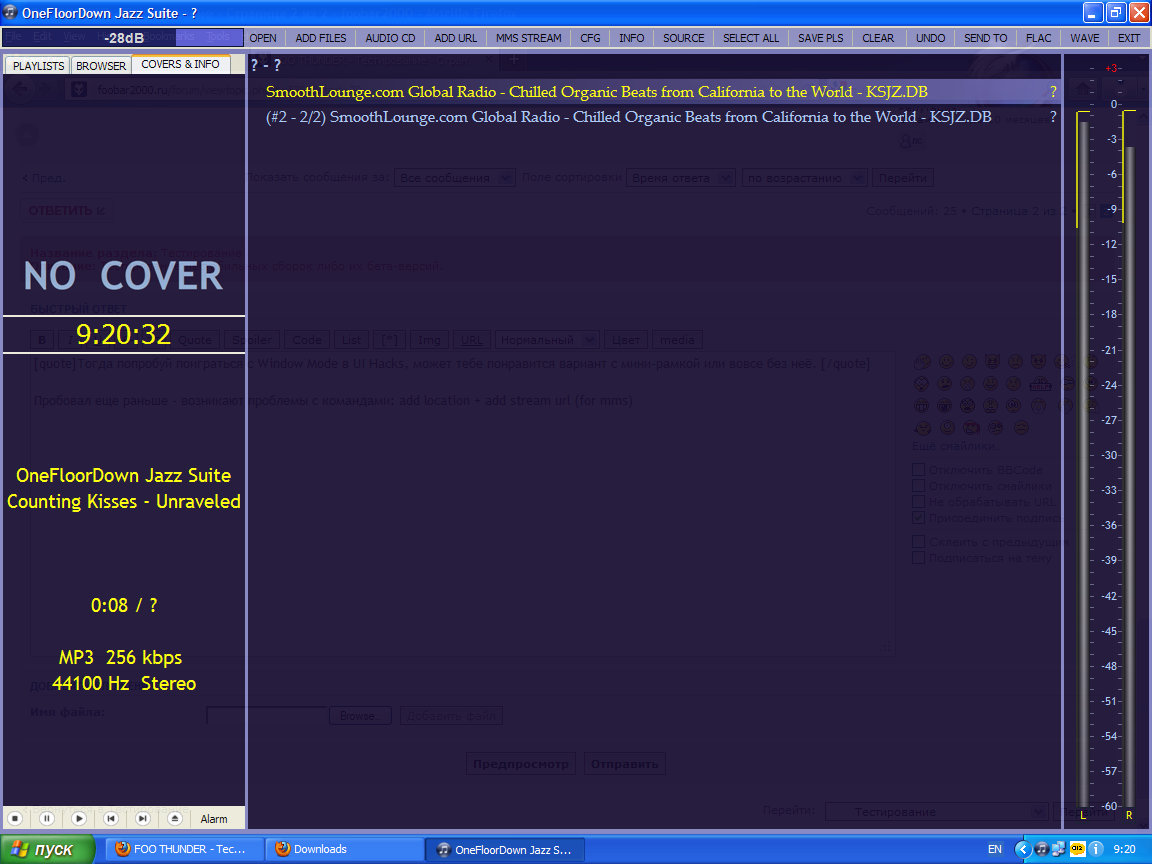Select the second SmoothLounge.com playlist entry
1152x864 pixels.
click(x=628, y=117)
